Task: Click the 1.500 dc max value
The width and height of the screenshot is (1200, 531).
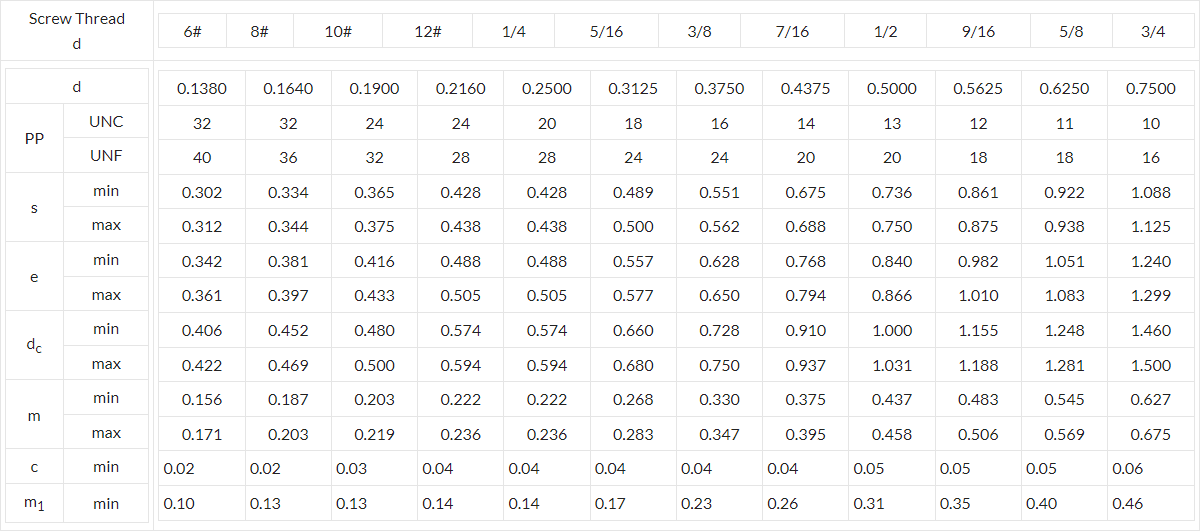Action: click(1151, 365)
